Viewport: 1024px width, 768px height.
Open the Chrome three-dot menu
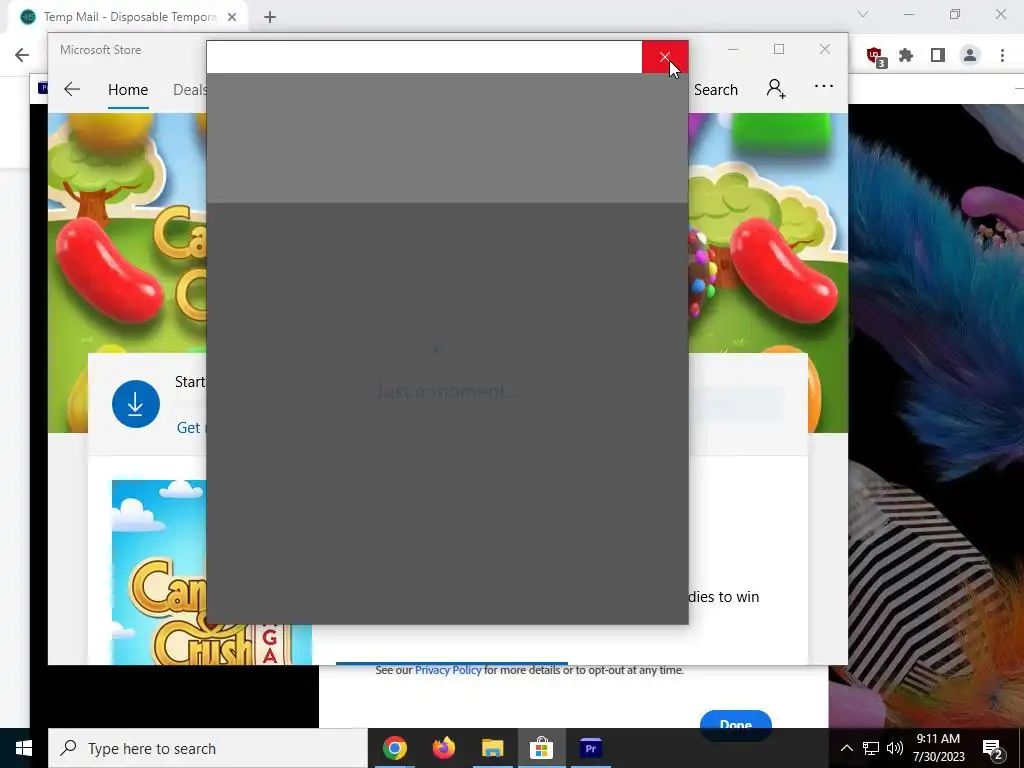[1002, 56]
